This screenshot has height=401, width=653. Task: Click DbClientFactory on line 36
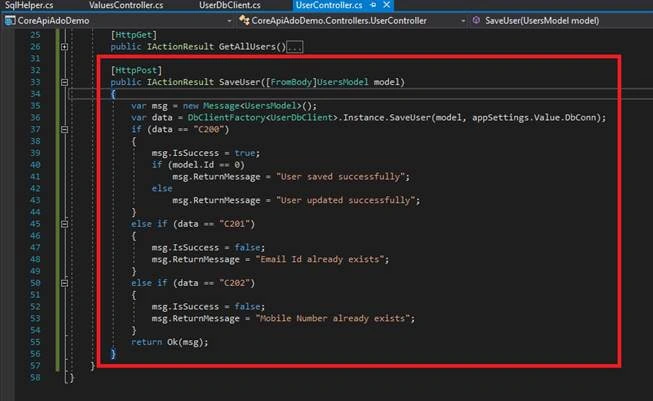[226, 117]
